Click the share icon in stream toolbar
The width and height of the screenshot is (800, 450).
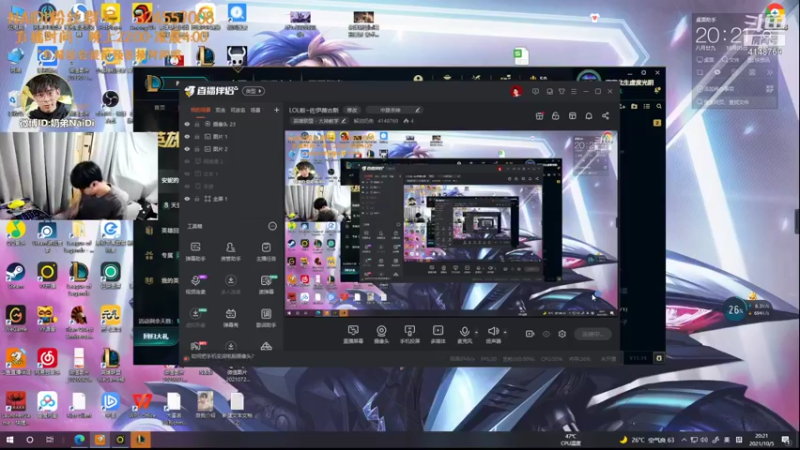(606, 116)
